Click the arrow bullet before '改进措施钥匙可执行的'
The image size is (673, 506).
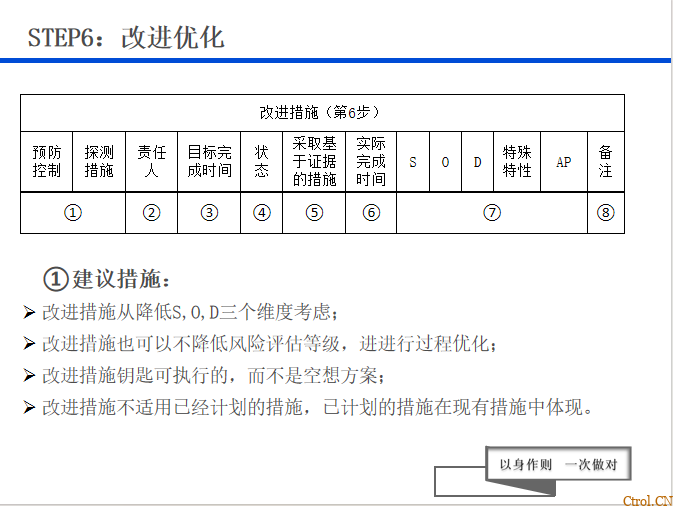[29, 375]
